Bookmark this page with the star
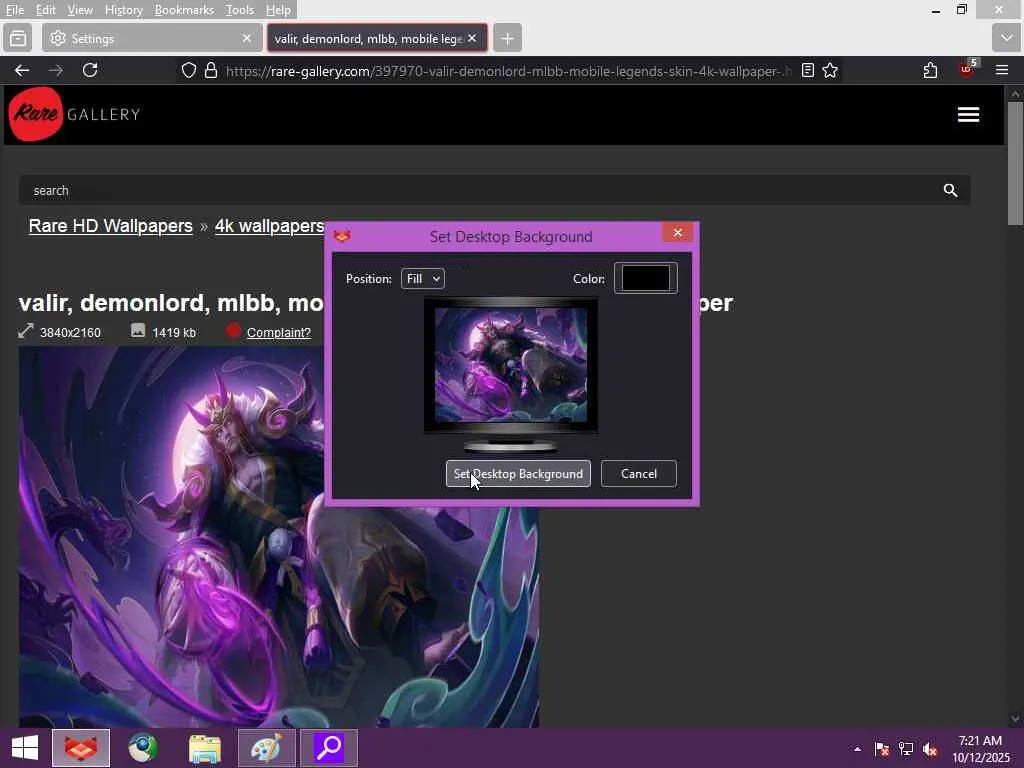 click(830, 70)
